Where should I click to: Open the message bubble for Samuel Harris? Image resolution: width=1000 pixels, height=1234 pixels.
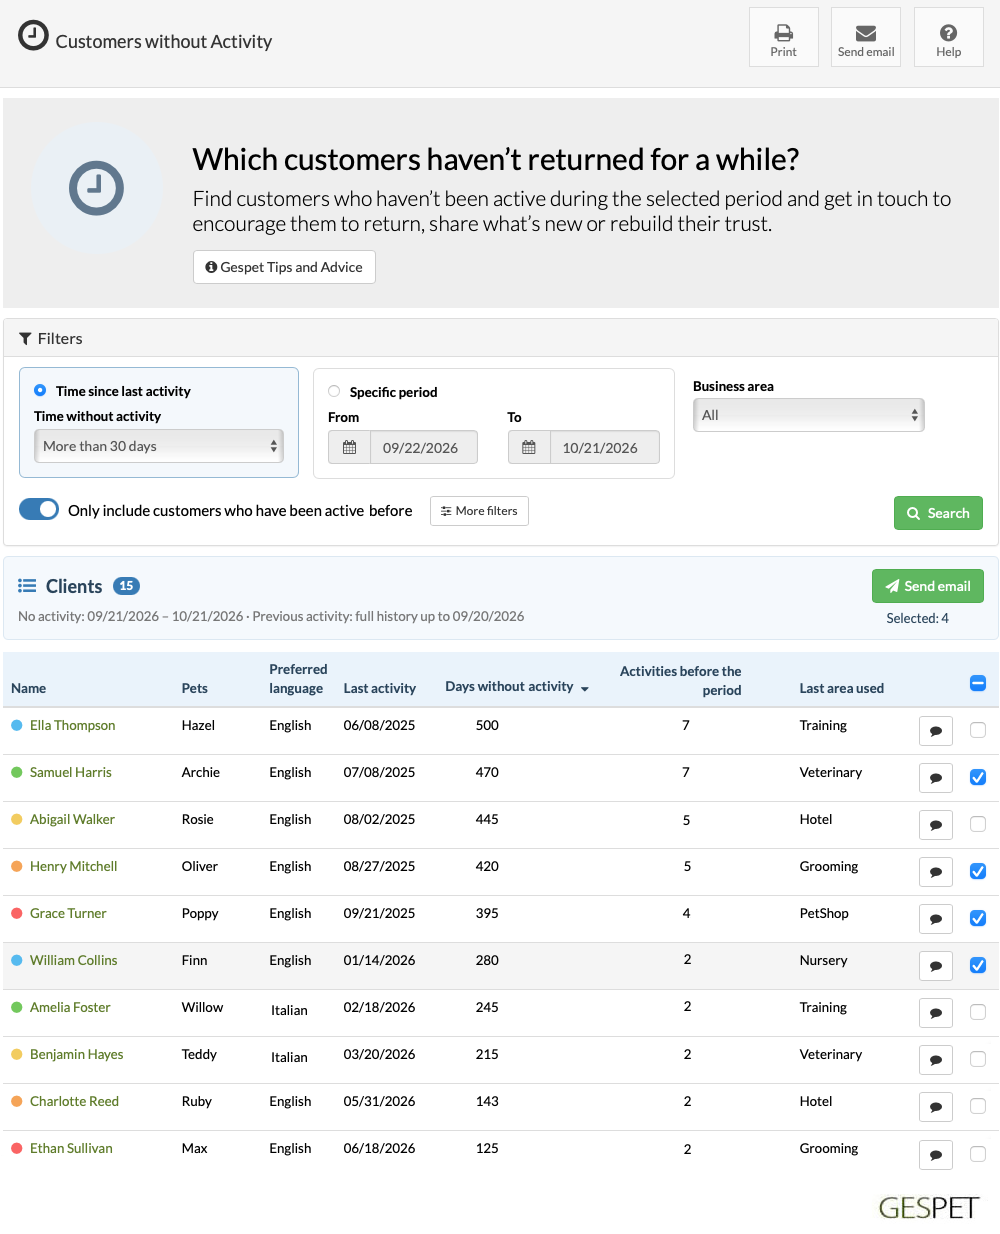point(936,778)
